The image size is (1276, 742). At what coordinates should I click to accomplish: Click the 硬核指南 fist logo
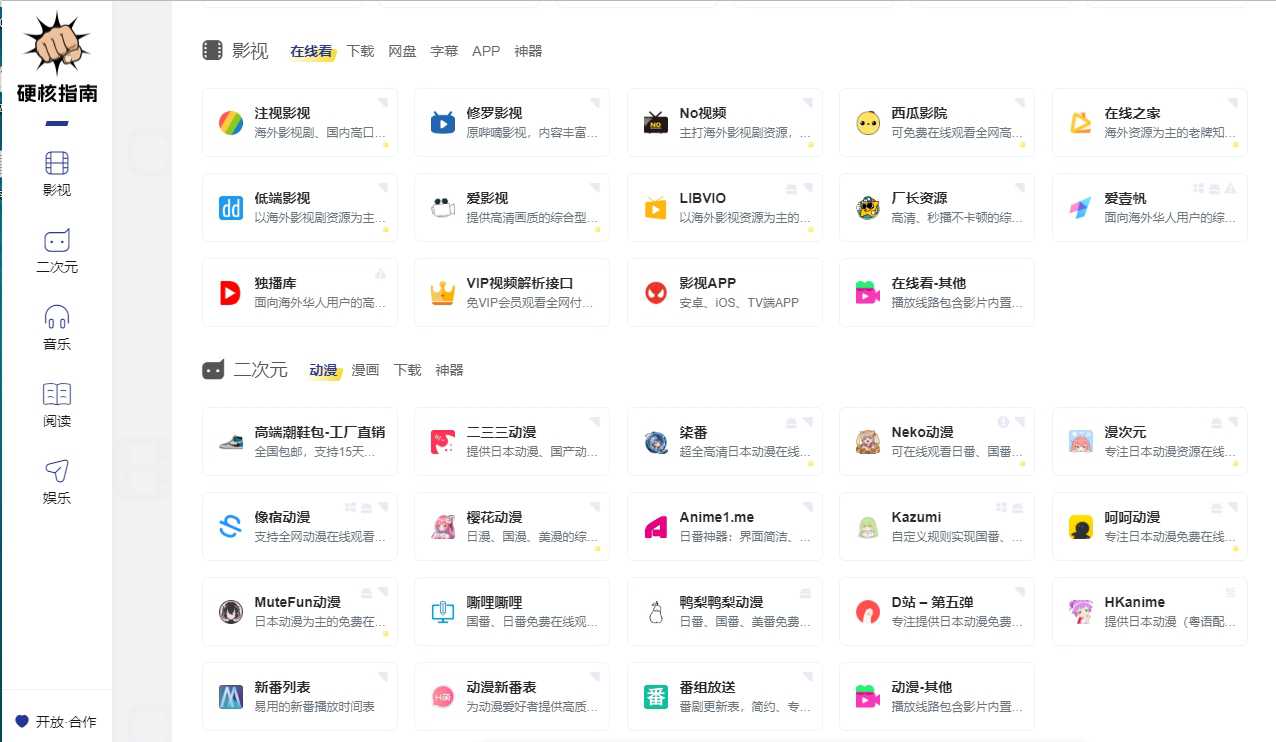coord(57,45)
